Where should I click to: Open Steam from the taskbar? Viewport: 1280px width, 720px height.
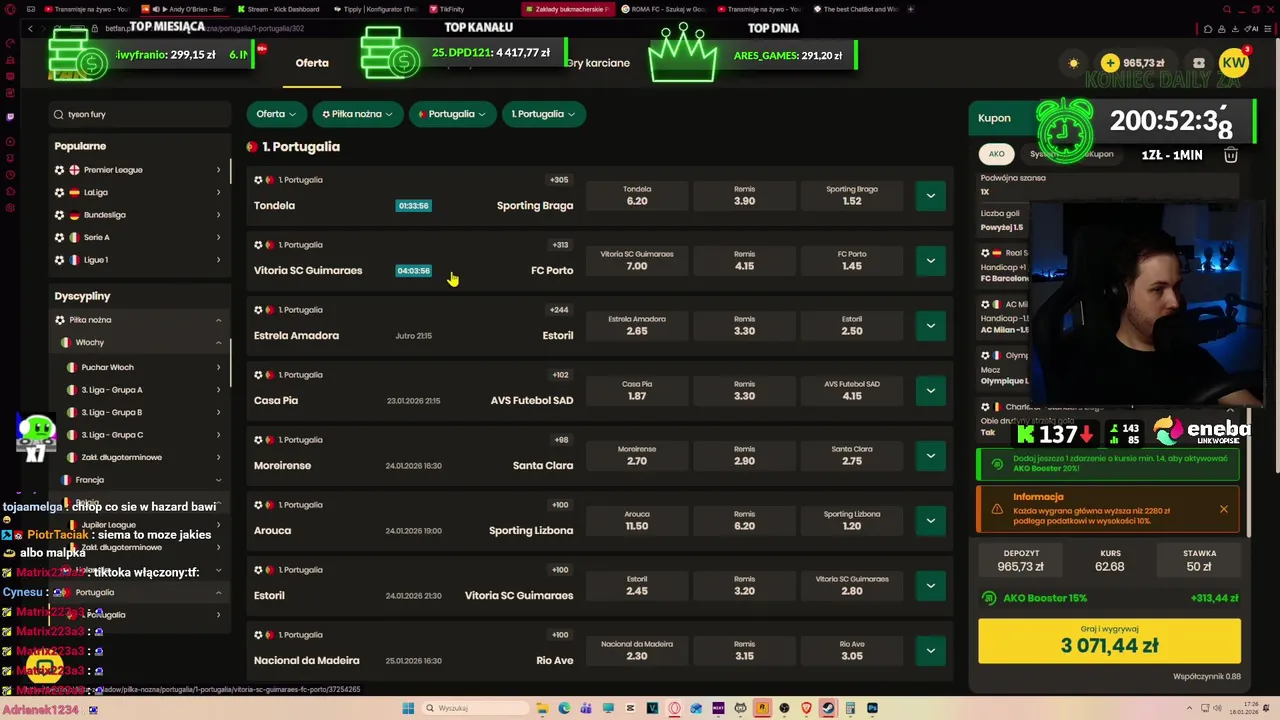pos(828,708)
